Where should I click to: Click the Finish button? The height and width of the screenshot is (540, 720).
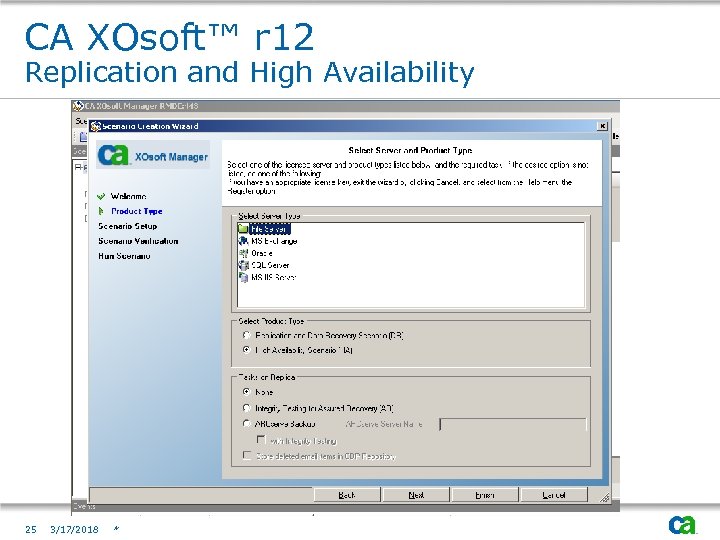pos(485,495)
